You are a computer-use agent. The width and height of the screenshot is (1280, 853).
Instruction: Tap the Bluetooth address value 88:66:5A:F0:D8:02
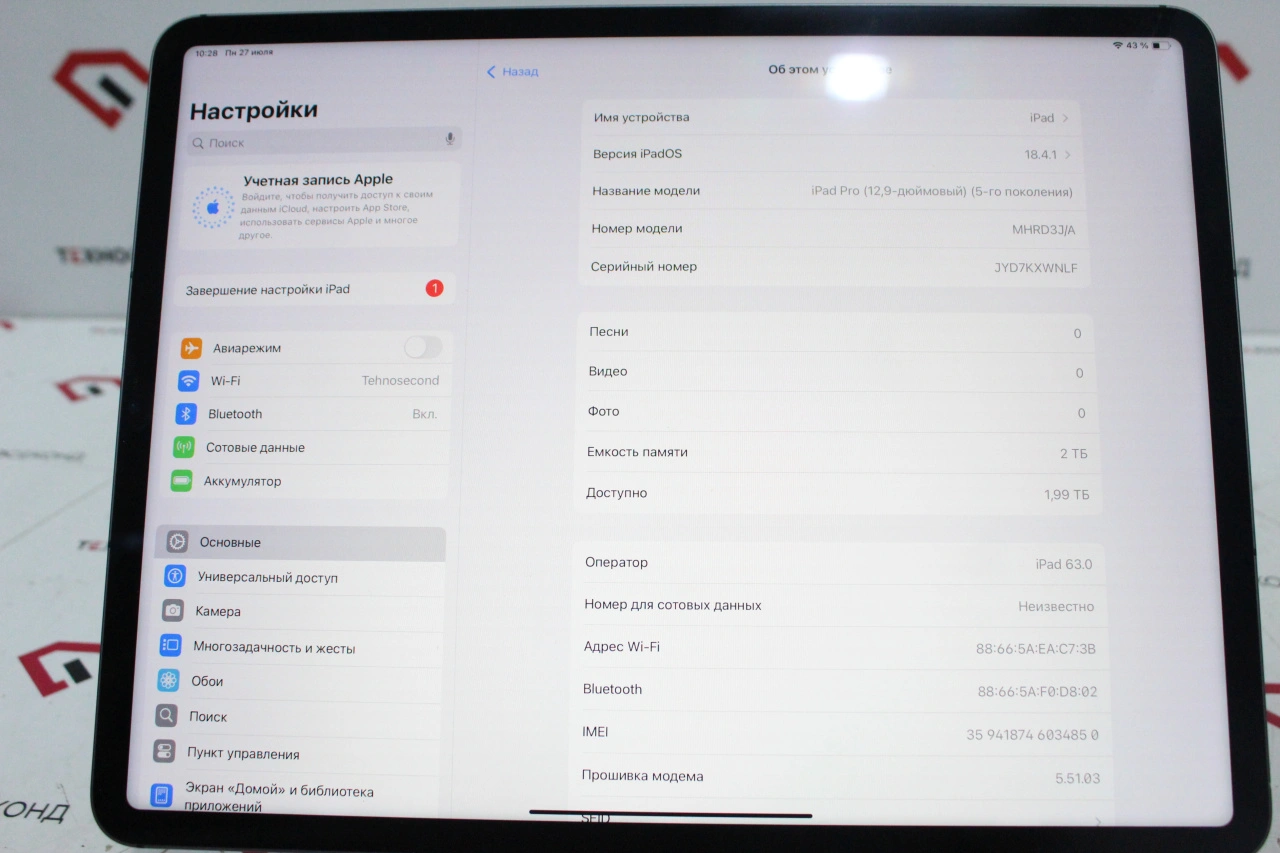pyautogui.click(x=1038, y=691)
